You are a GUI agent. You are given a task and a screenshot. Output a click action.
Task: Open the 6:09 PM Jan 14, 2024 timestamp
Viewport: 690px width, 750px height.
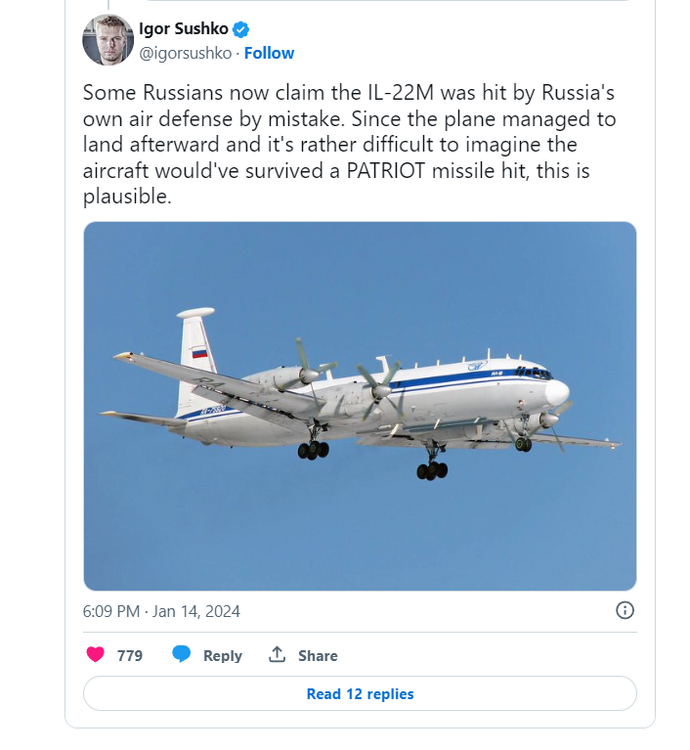click(x=161, y=611)
